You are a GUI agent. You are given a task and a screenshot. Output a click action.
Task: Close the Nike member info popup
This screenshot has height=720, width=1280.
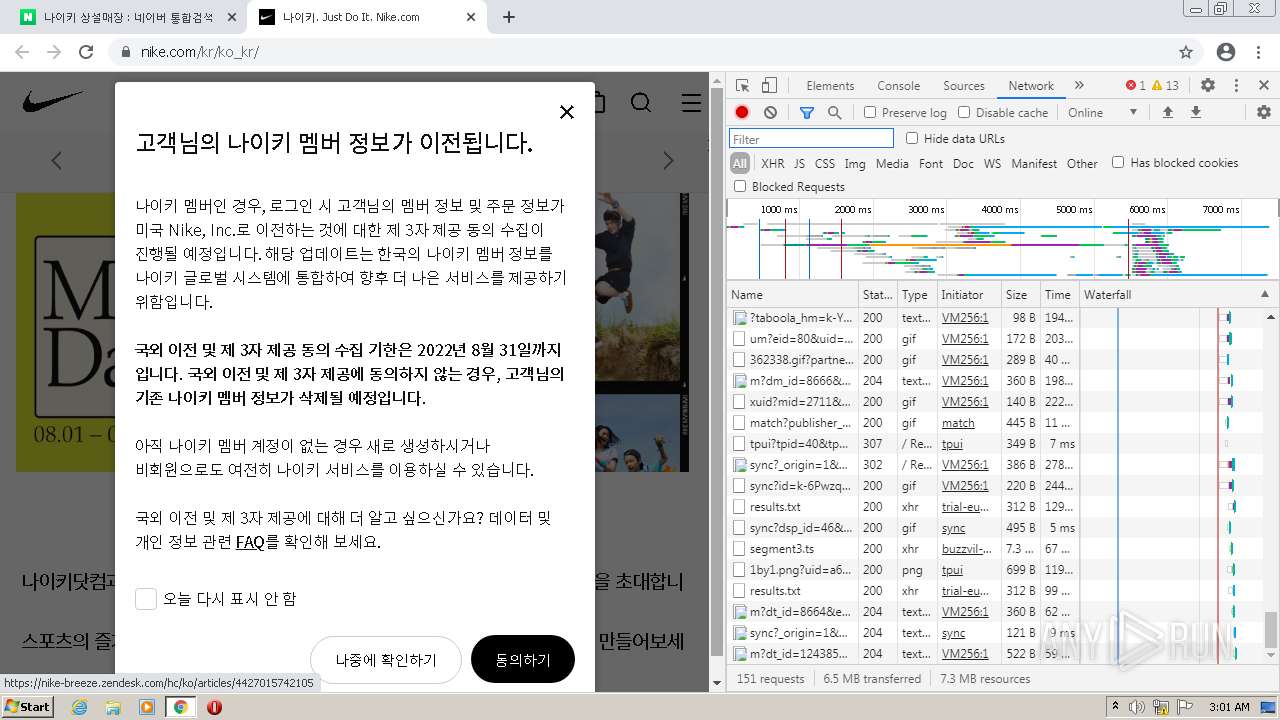pos(567,112)
